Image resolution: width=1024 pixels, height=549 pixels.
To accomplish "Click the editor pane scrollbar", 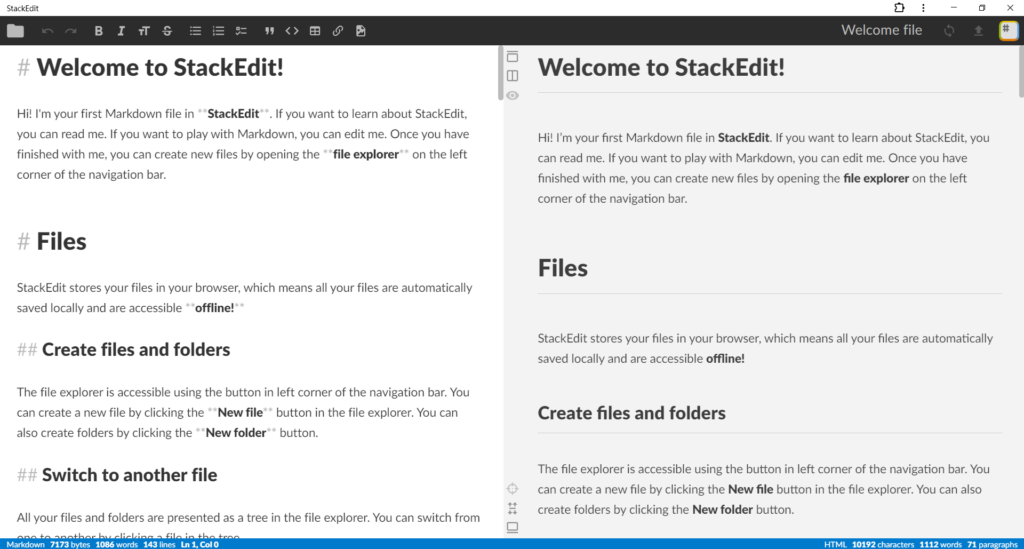I will pos(500,73).
